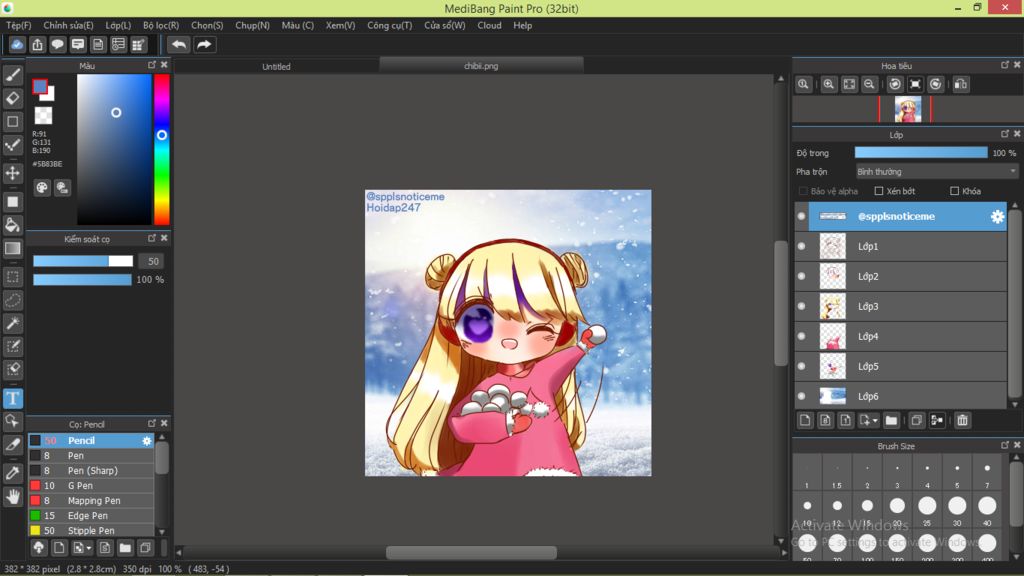Adjust the brush size slider
Viewport: 1024px width, 576px height.
(83, 261)
